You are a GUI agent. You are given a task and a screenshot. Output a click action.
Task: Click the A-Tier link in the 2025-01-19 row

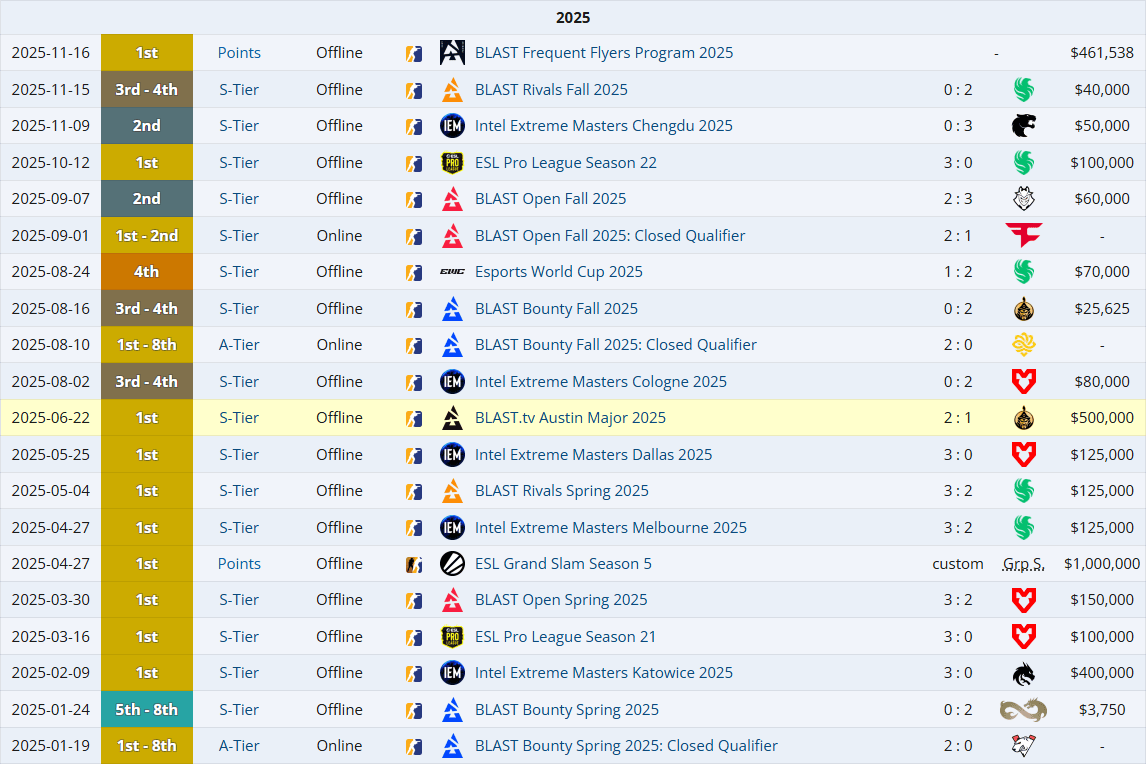239,746
